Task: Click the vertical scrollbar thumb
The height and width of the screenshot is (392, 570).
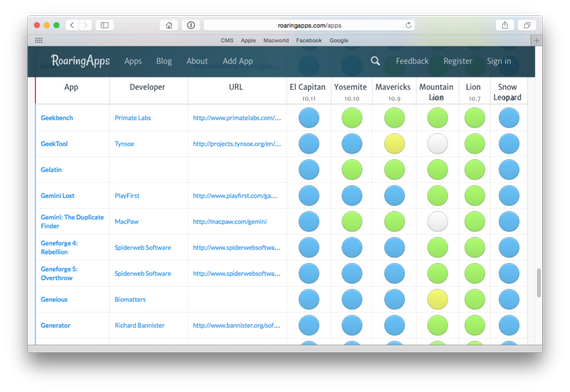Action: (538, 283)
